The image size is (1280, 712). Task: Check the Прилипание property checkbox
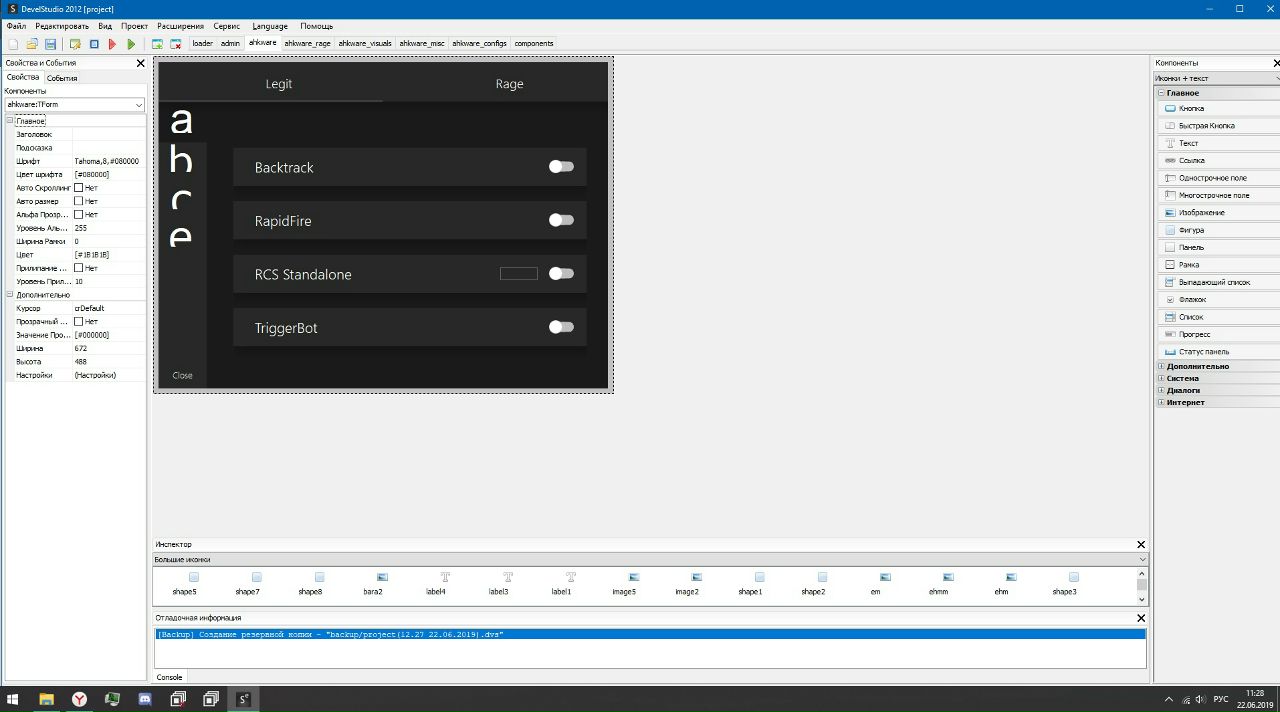(x=79, y=268)
